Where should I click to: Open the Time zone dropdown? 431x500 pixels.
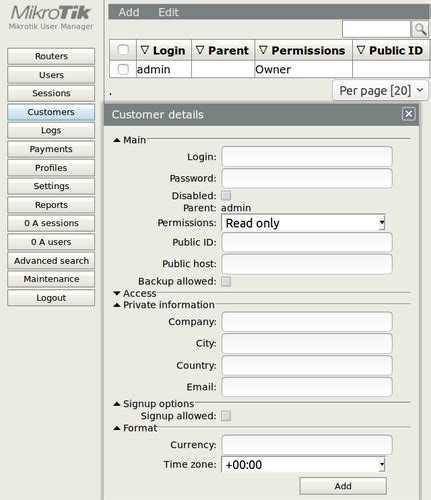click(303, 464)
